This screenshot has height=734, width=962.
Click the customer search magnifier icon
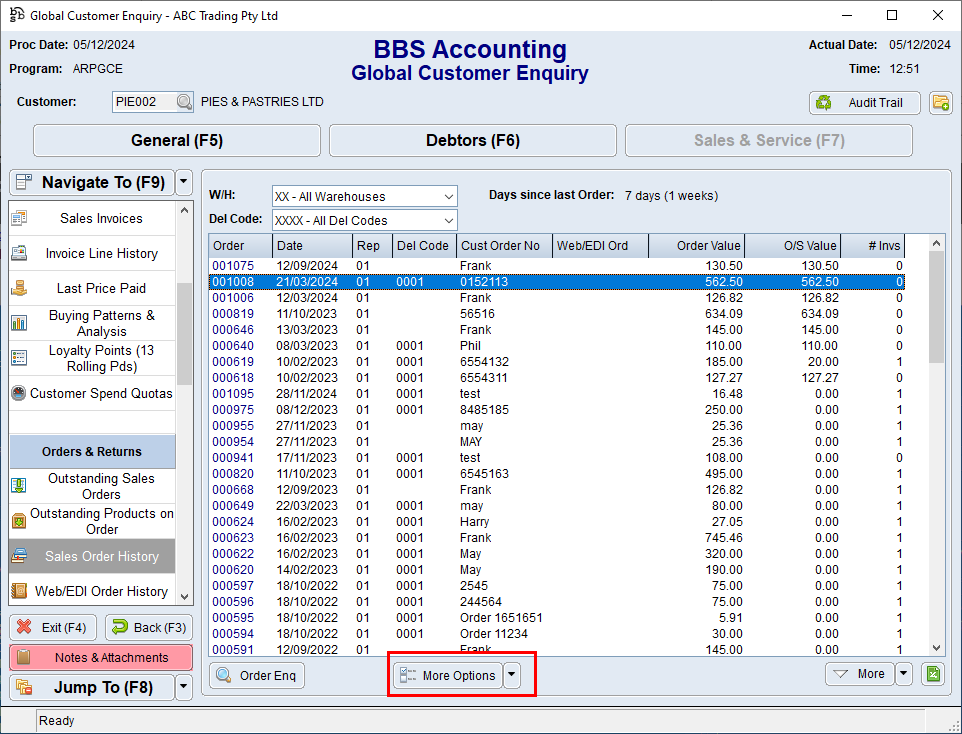click(184, 102)
